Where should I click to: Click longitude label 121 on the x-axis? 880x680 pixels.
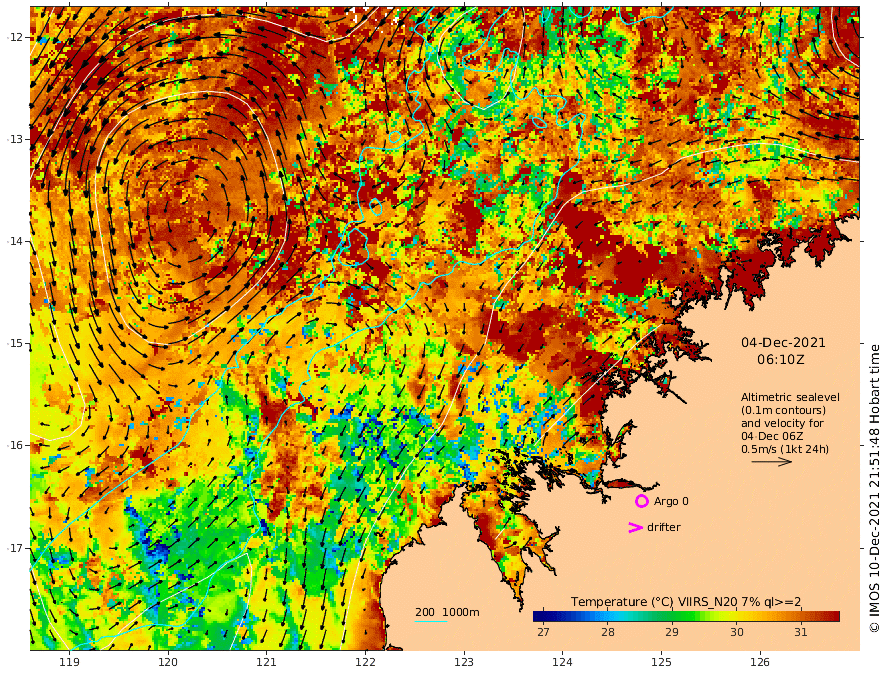267,662
